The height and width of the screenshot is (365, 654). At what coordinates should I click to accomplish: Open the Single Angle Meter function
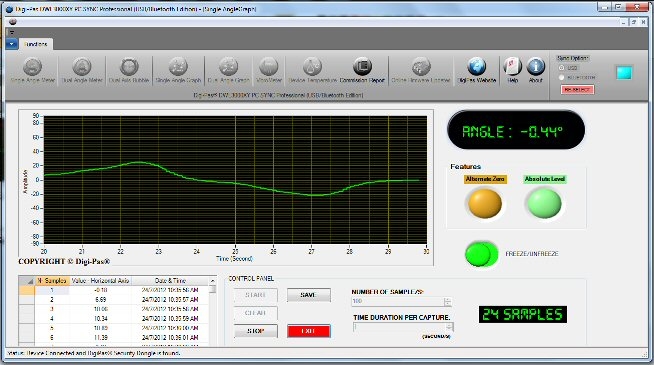point(33,70)
